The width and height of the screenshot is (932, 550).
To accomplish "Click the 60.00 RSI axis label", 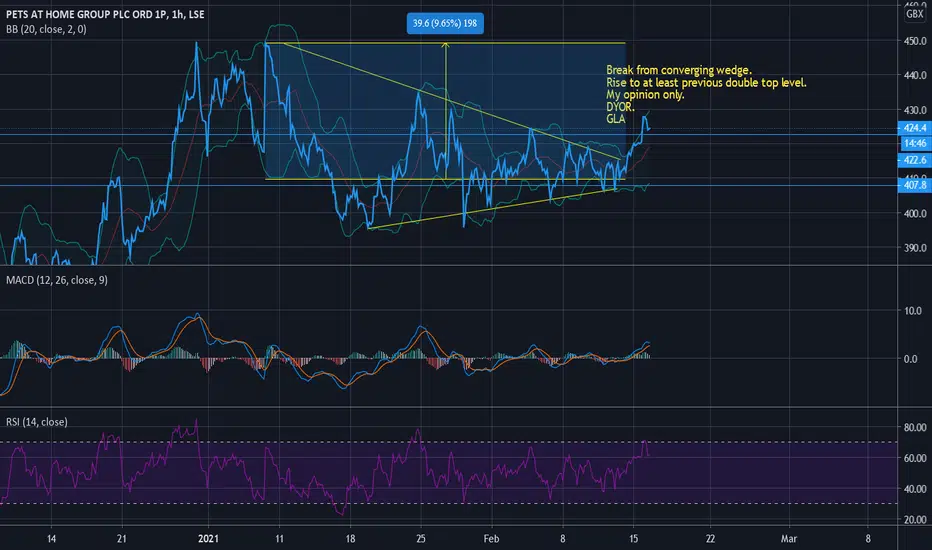I will tap(915, 458).
